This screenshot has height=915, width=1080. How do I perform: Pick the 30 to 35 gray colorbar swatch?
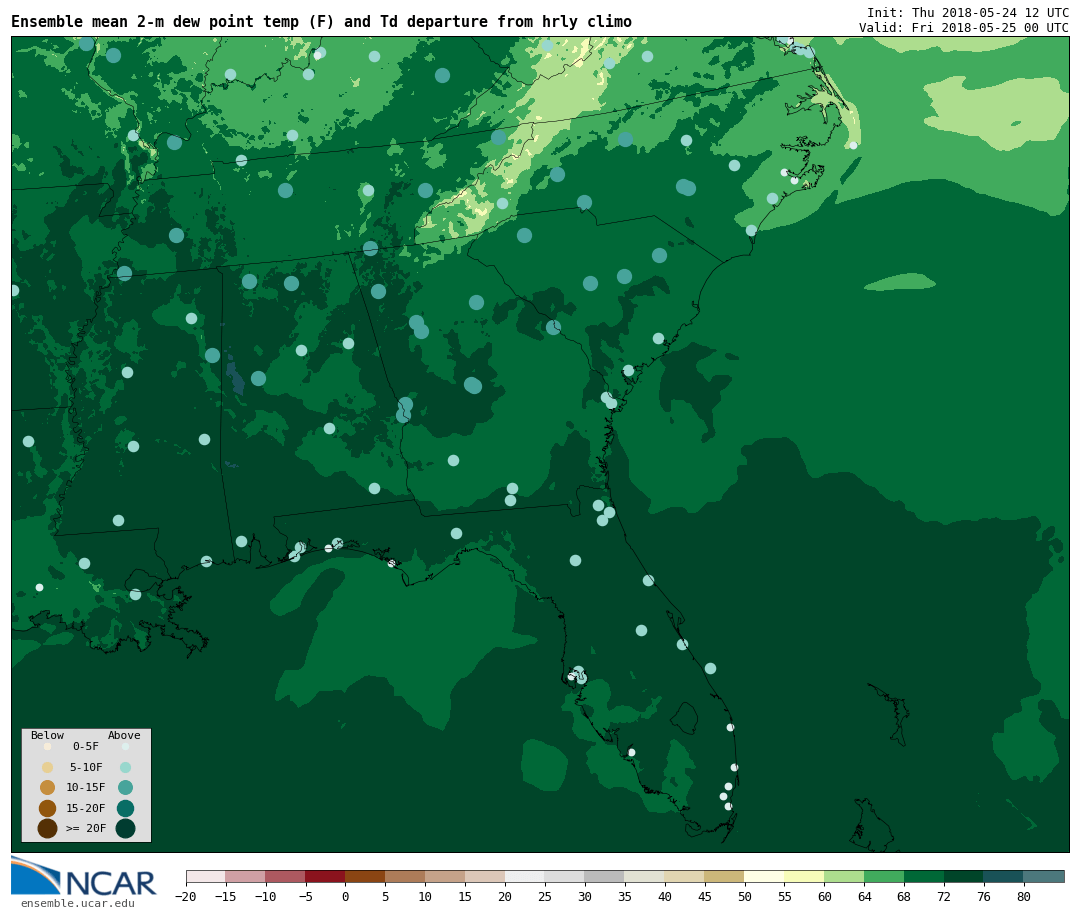coord(605,876)
